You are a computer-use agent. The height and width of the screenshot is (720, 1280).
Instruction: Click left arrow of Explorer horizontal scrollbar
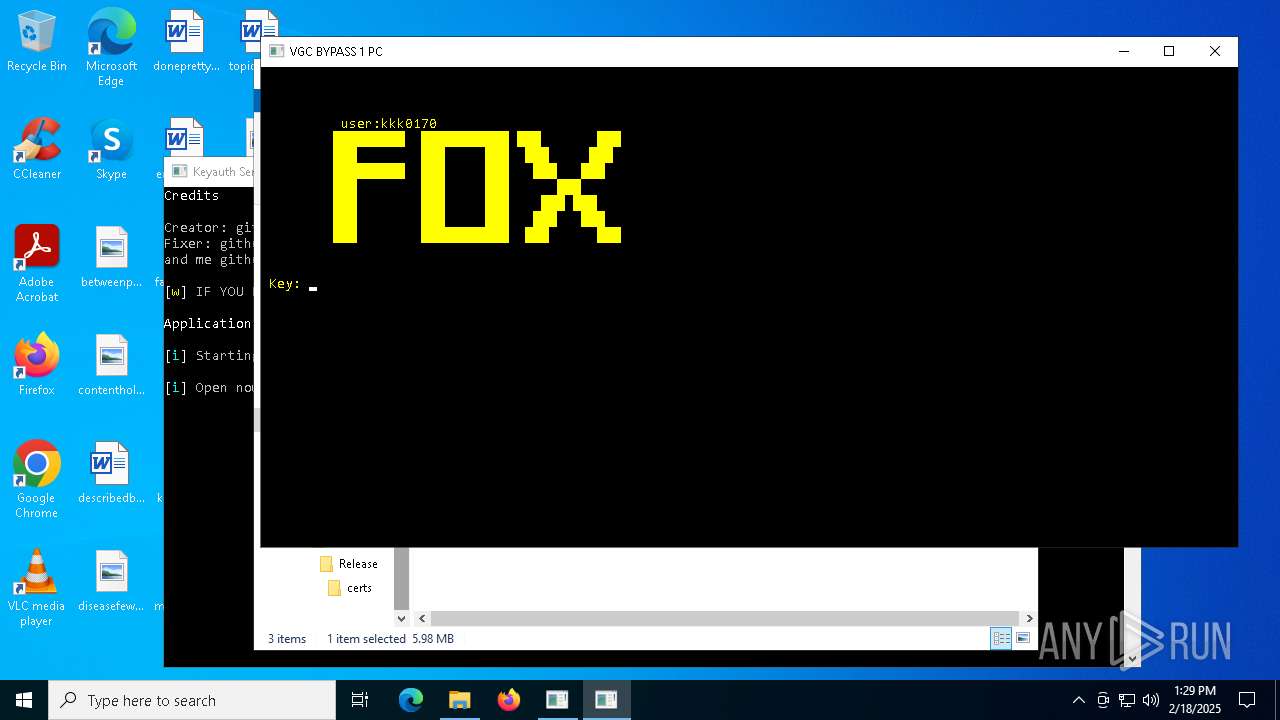pos(422,619)
